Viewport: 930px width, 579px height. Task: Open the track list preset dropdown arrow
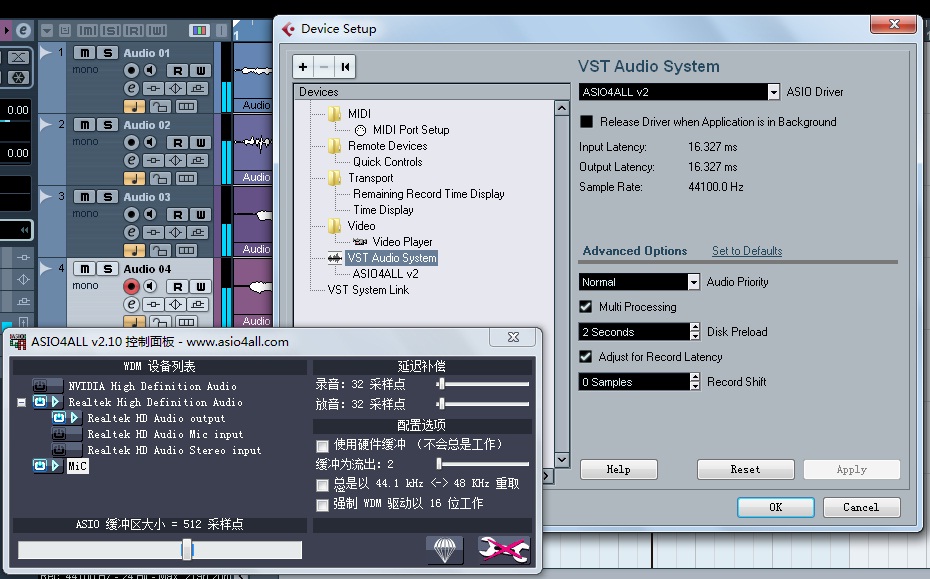[47, 30]
